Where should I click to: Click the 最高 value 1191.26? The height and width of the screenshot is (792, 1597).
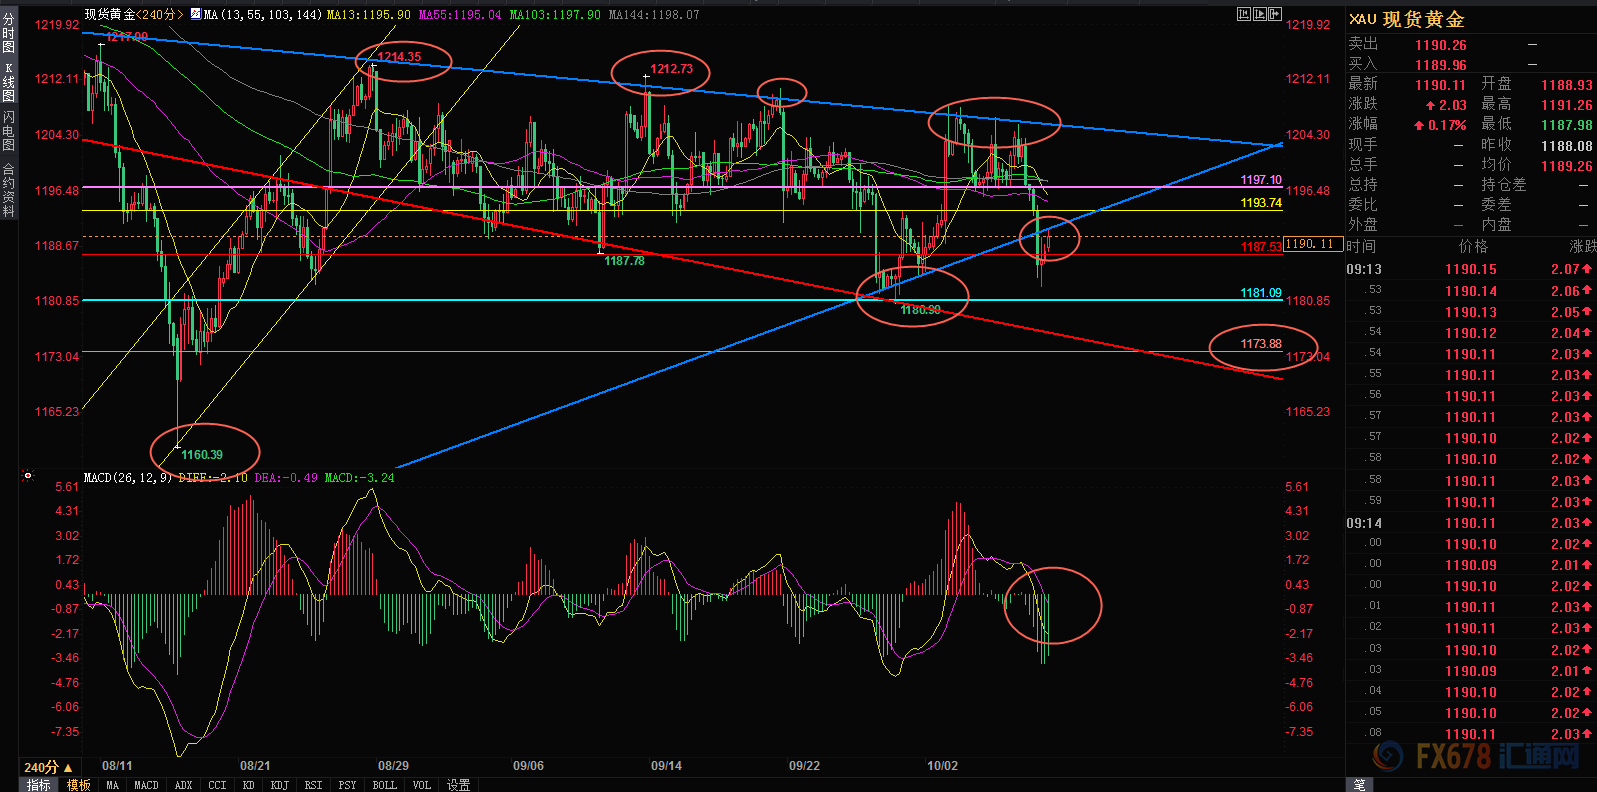[x=1567, y=105]
